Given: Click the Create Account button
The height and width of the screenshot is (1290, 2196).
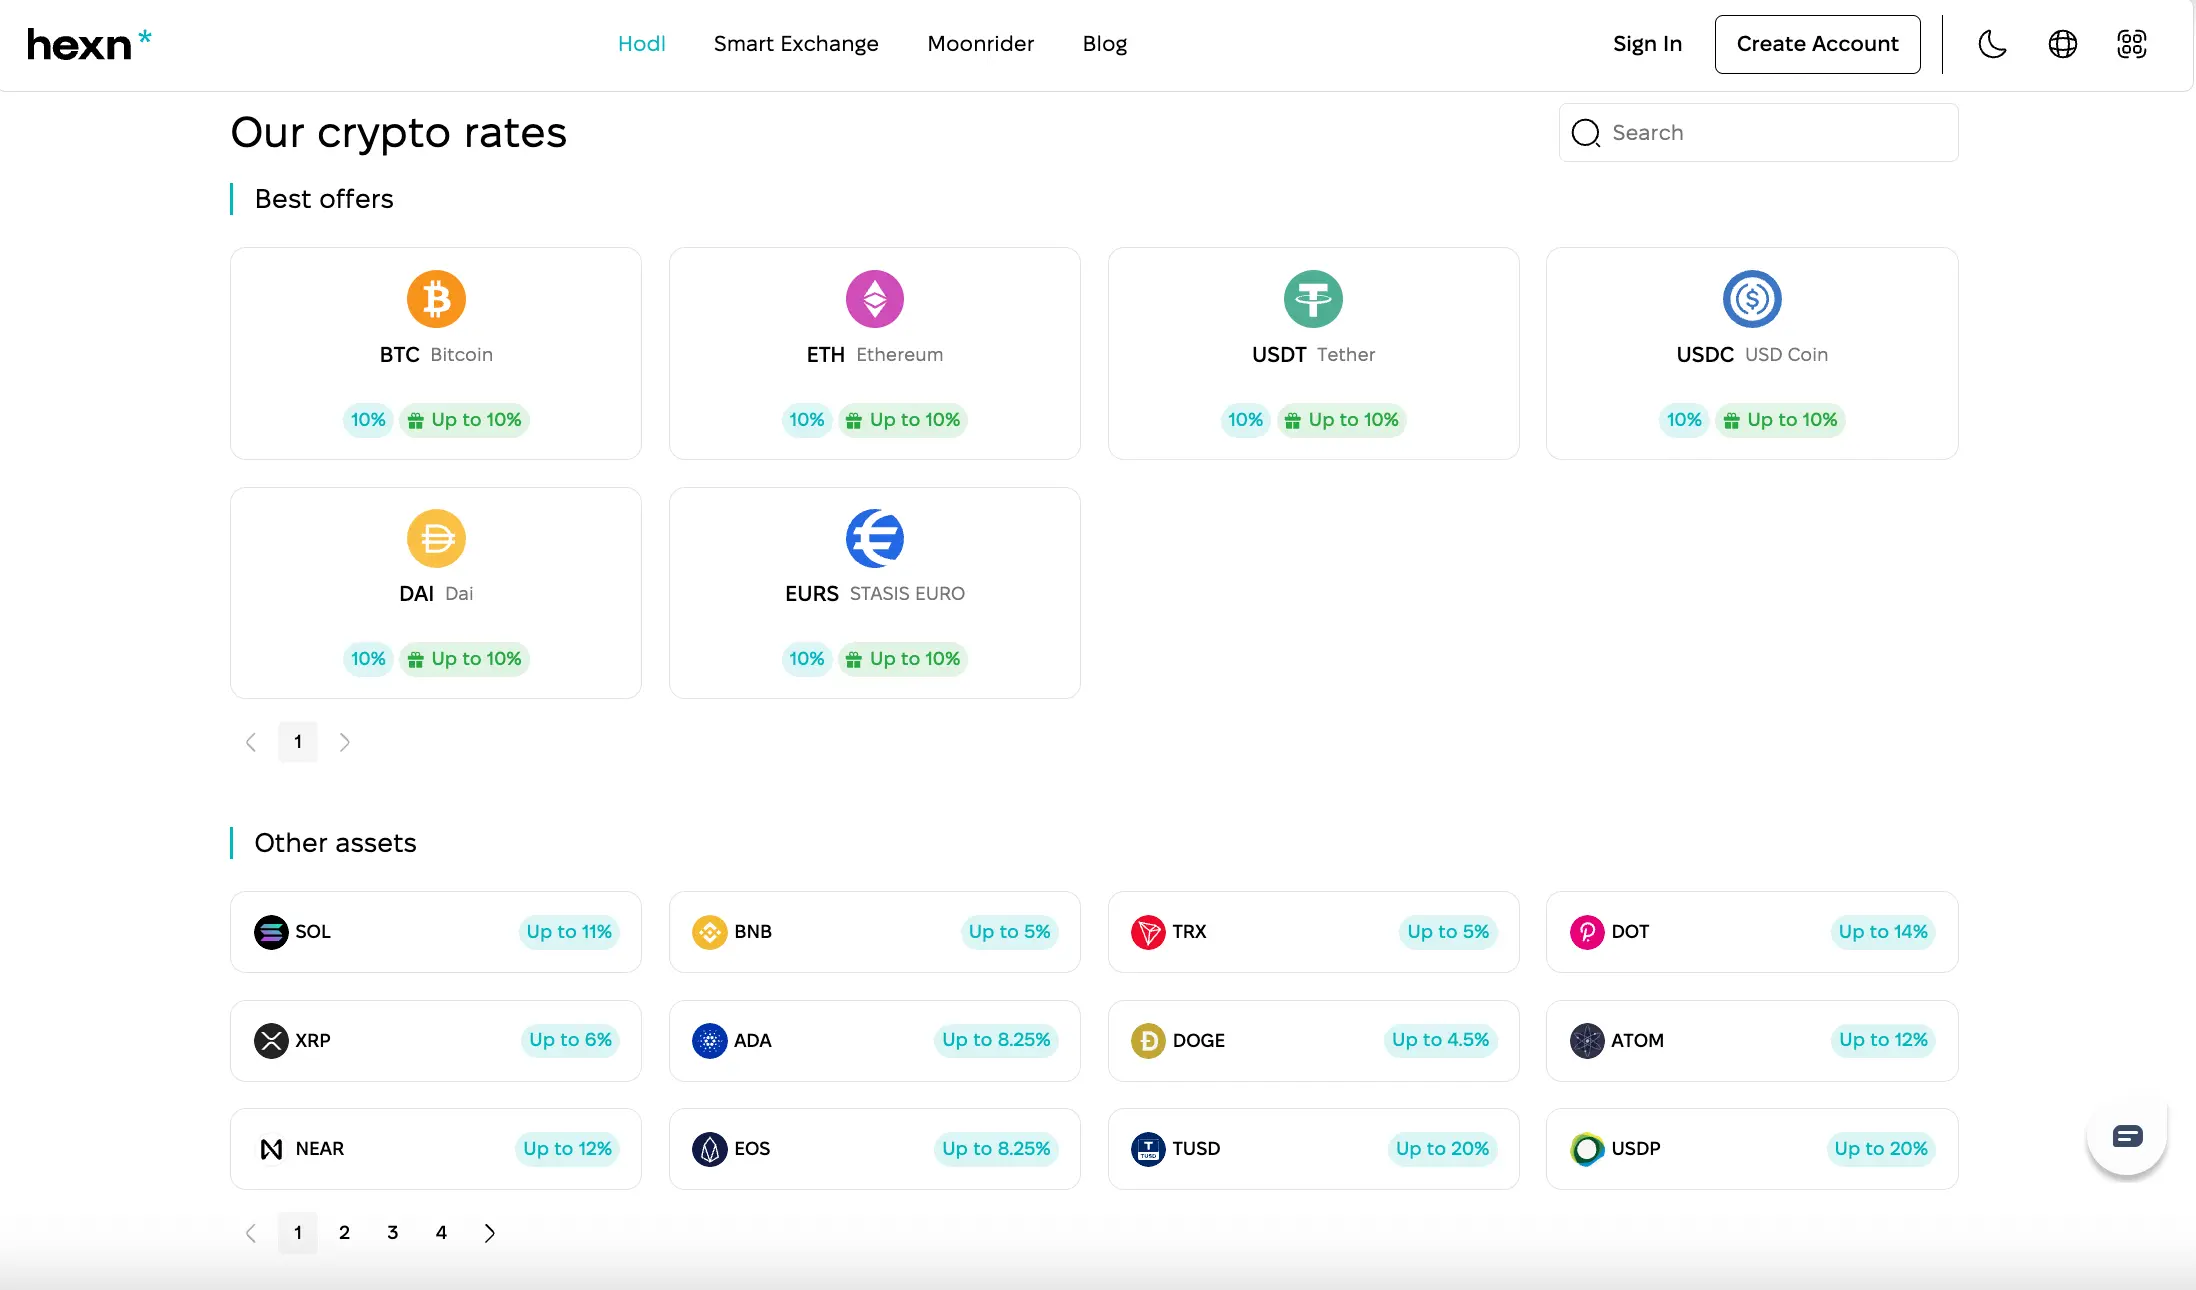Looking at the screenshot, I should pos(1817,44).
